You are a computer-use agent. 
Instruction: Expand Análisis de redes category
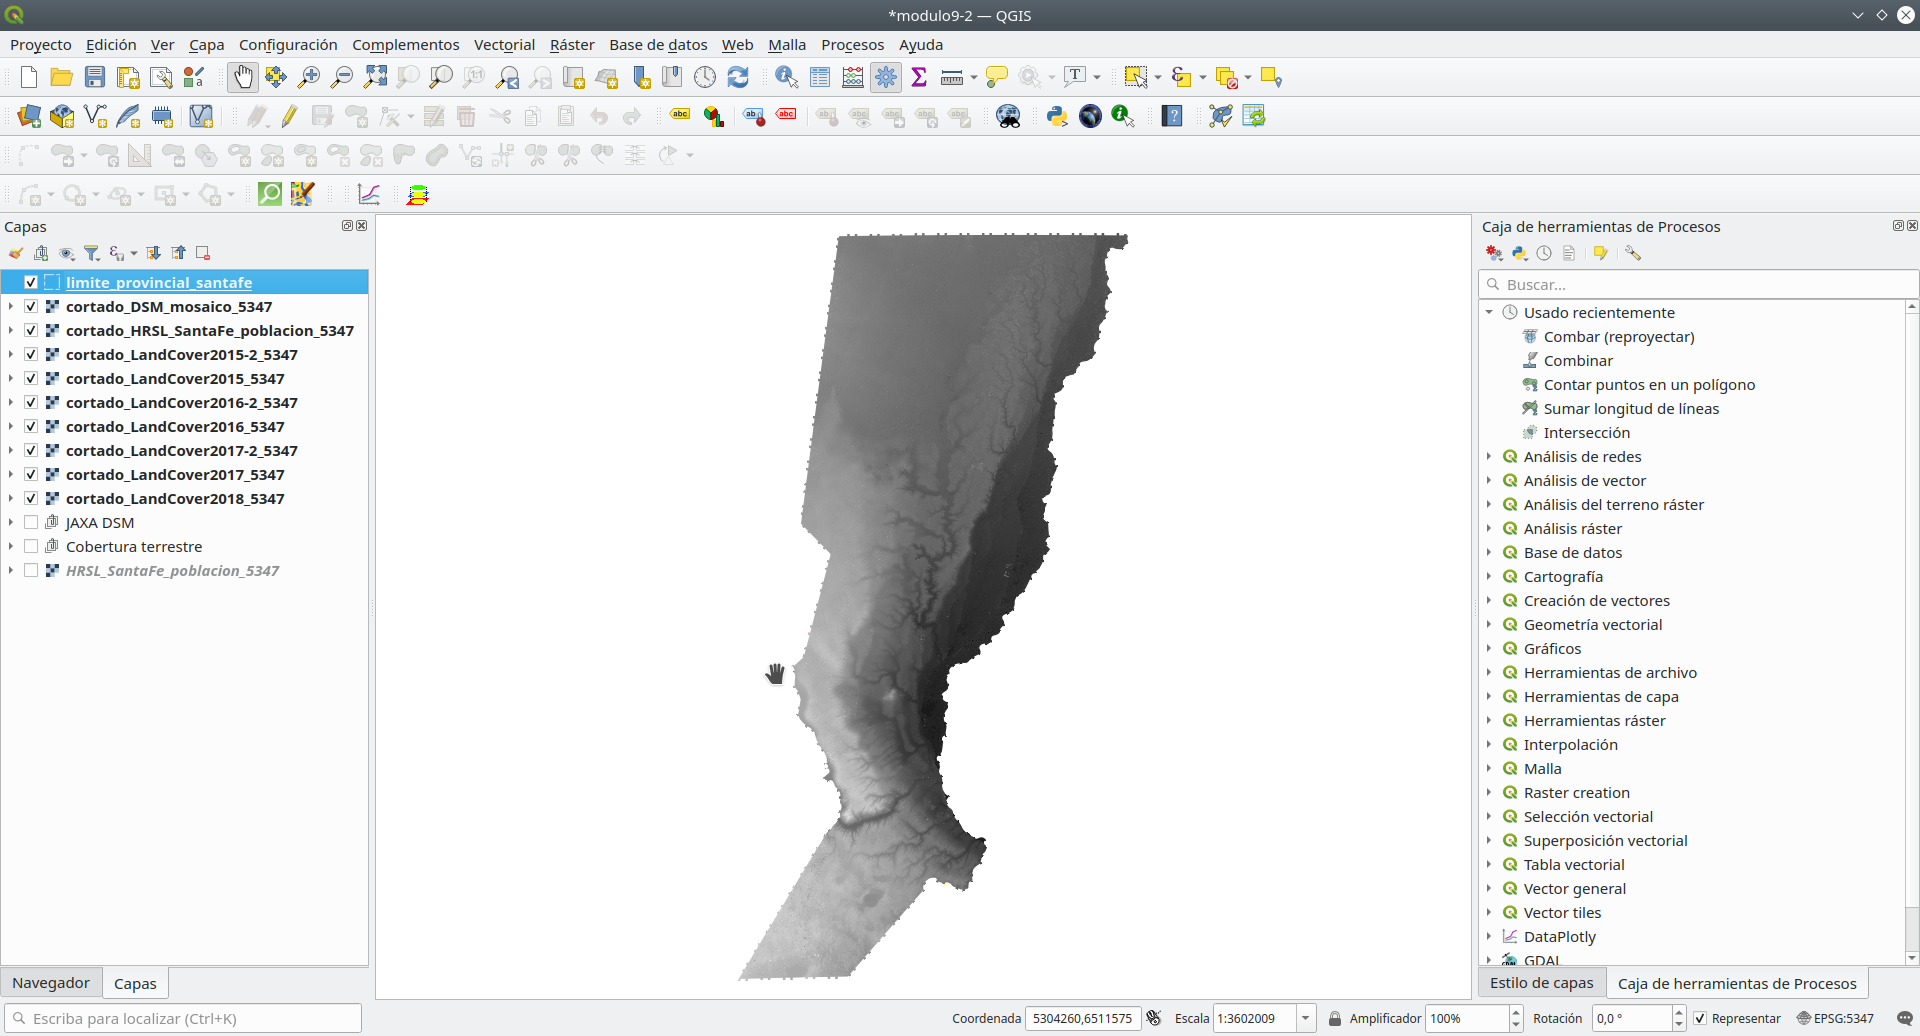pyautogui.click(x=1489, y=456)
